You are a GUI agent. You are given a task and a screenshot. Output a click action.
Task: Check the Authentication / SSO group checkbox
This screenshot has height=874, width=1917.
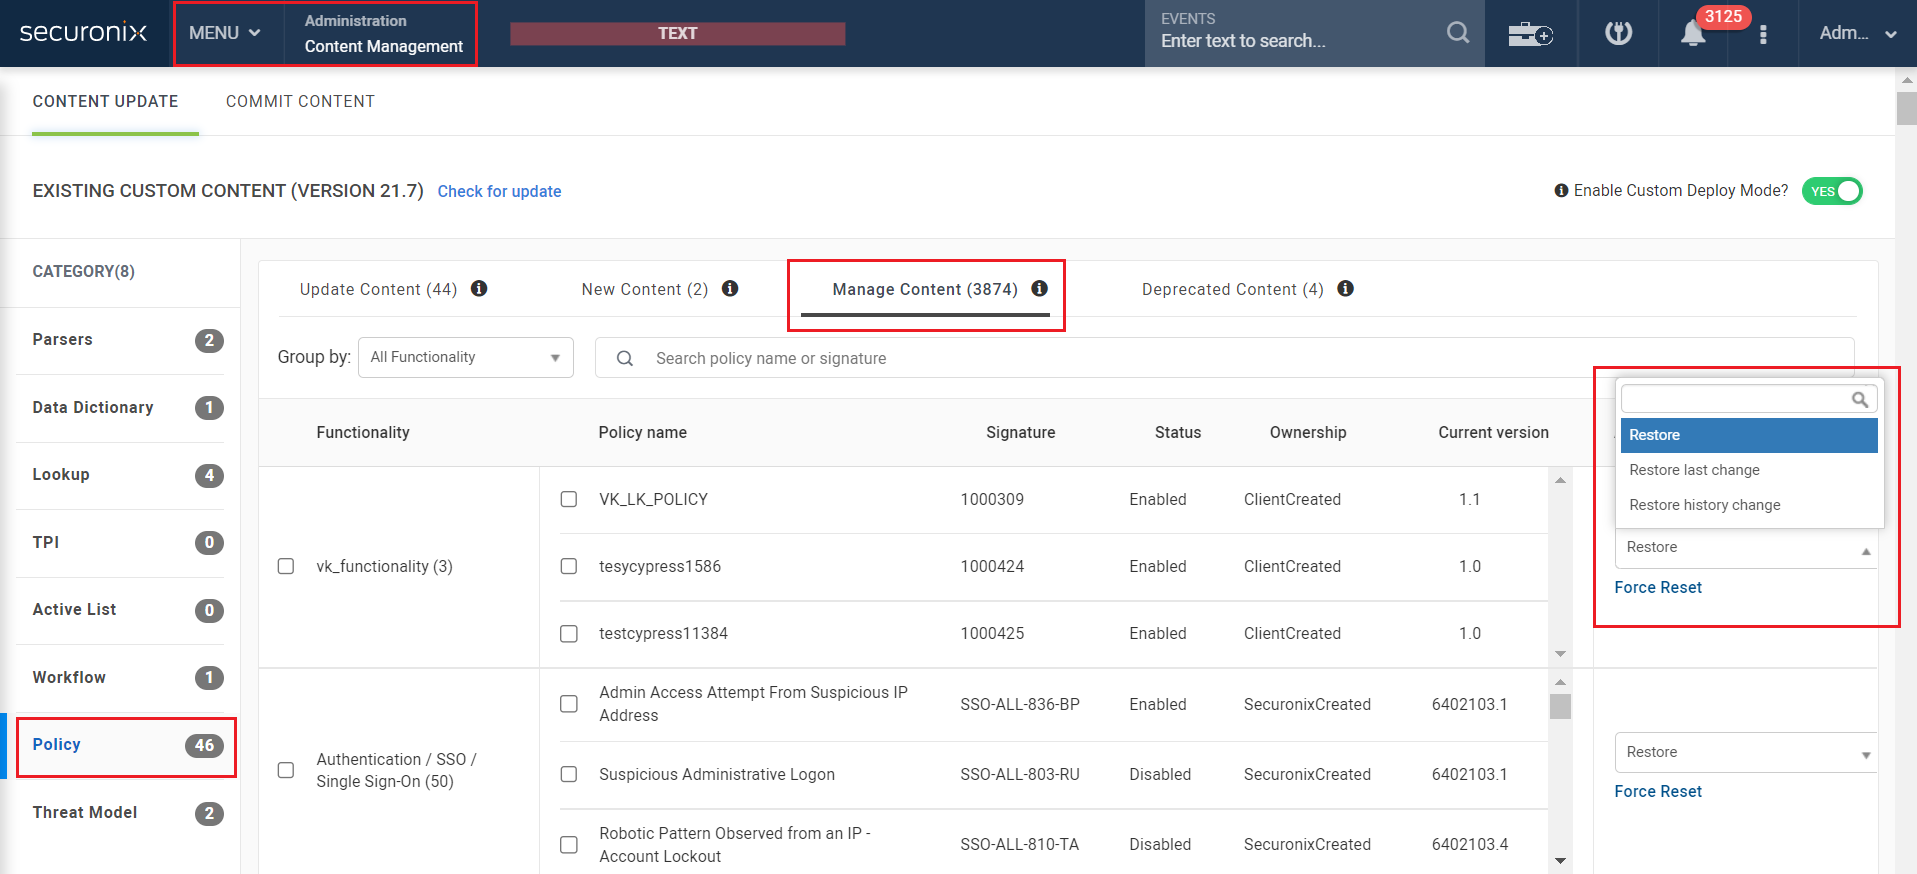(286, 770)
